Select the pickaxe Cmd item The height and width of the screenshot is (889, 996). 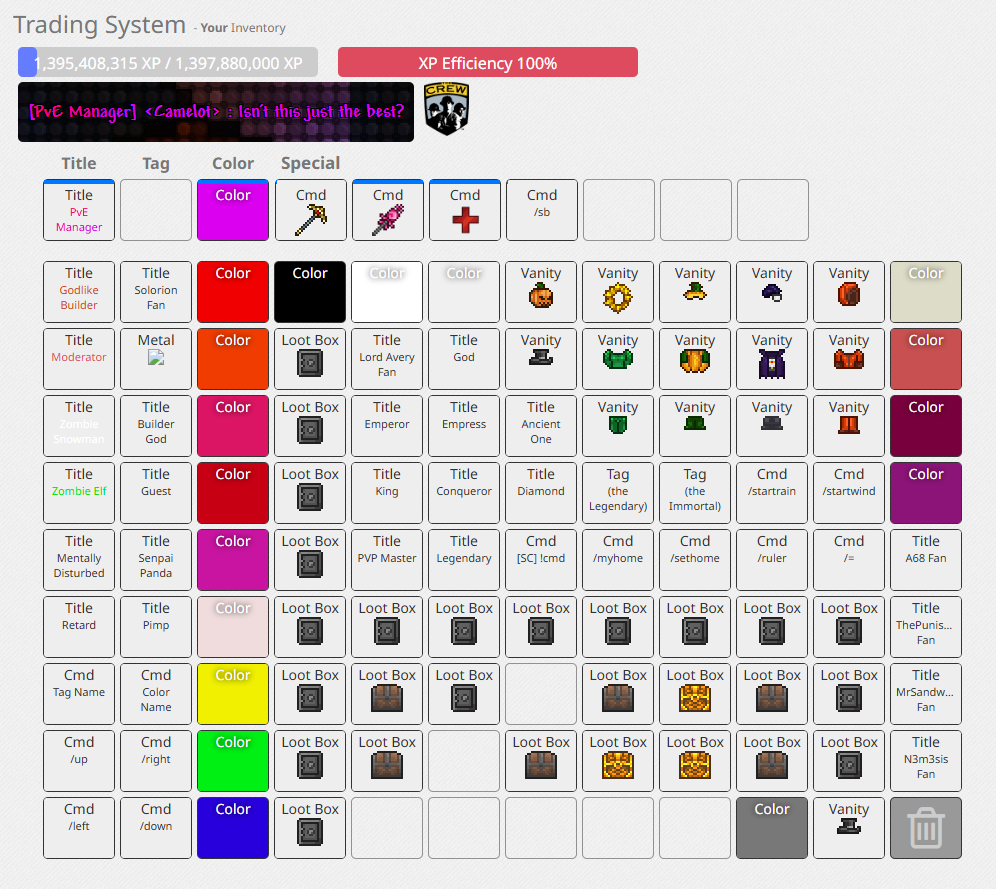(x=311, y=211)
